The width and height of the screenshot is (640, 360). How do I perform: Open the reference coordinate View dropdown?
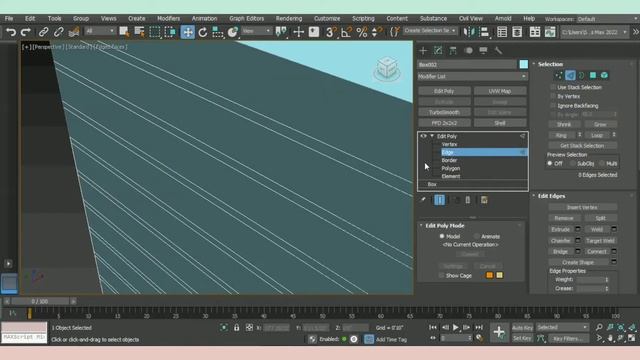tap(256, 31)
